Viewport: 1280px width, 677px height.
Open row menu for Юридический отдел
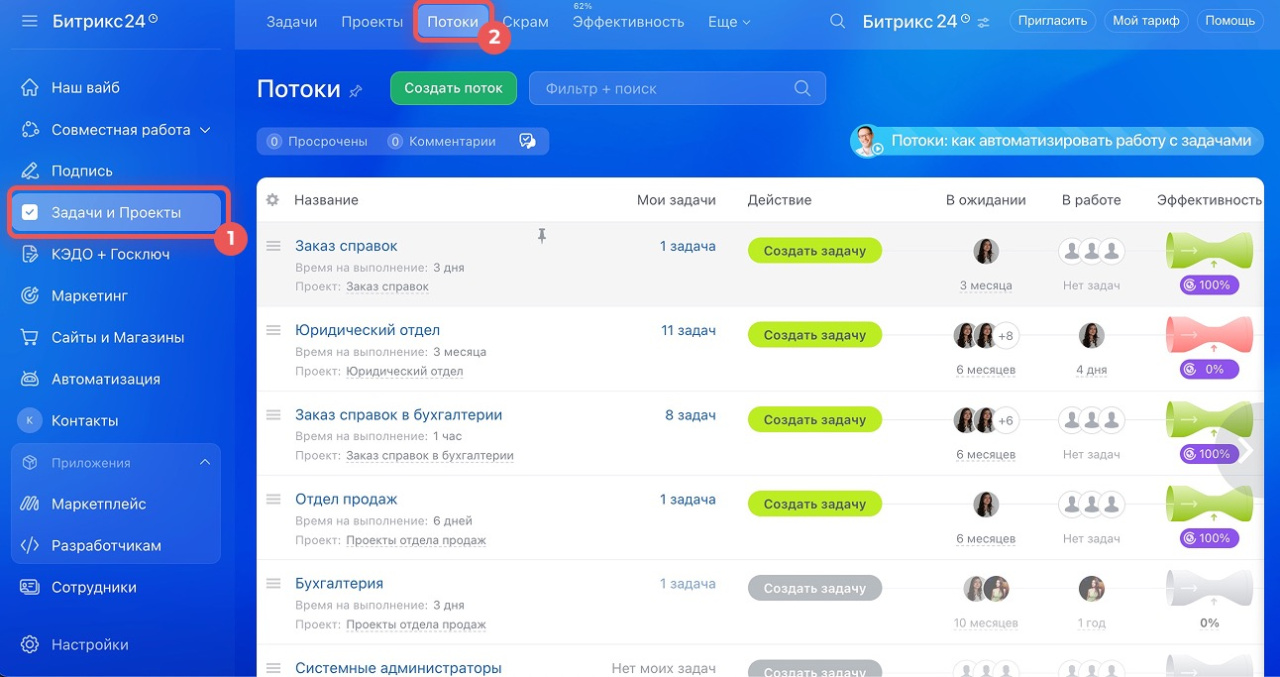[273, 330]
